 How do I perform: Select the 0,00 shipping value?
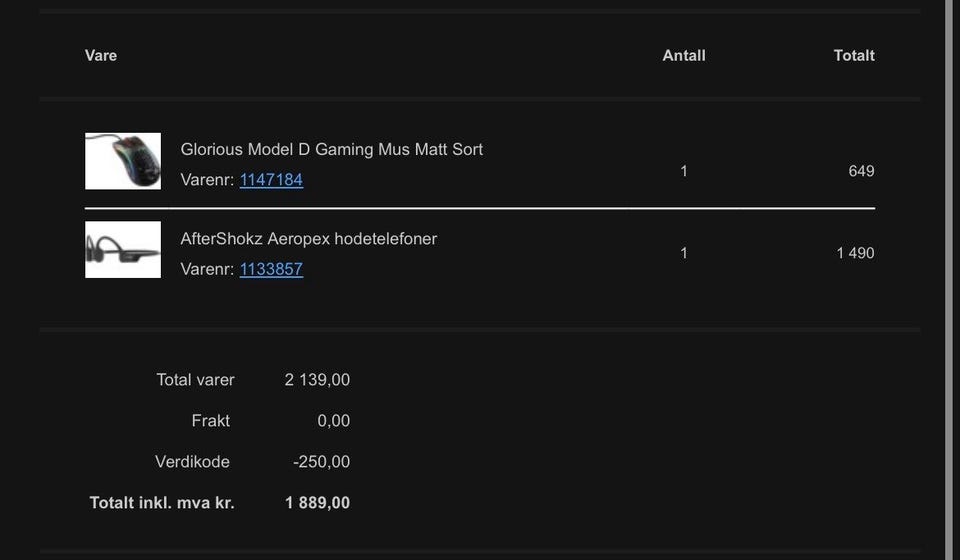[334, 421]
